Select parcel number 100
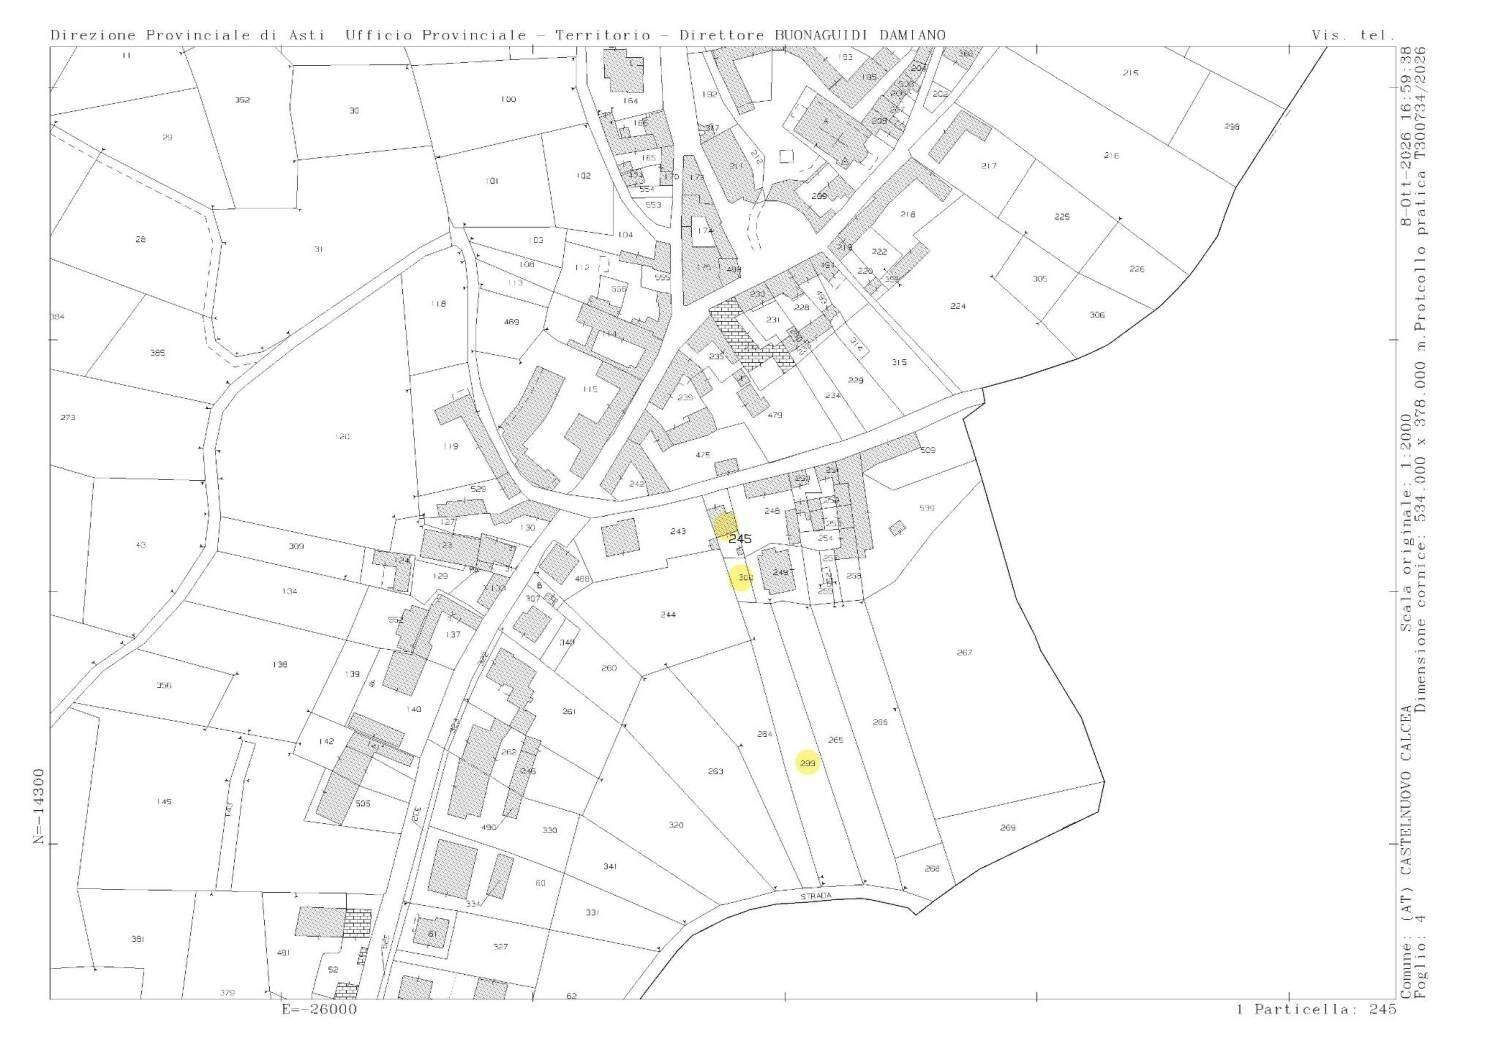The height and width of the screenshot is (1050, 1498). click(x=508, y=99)
